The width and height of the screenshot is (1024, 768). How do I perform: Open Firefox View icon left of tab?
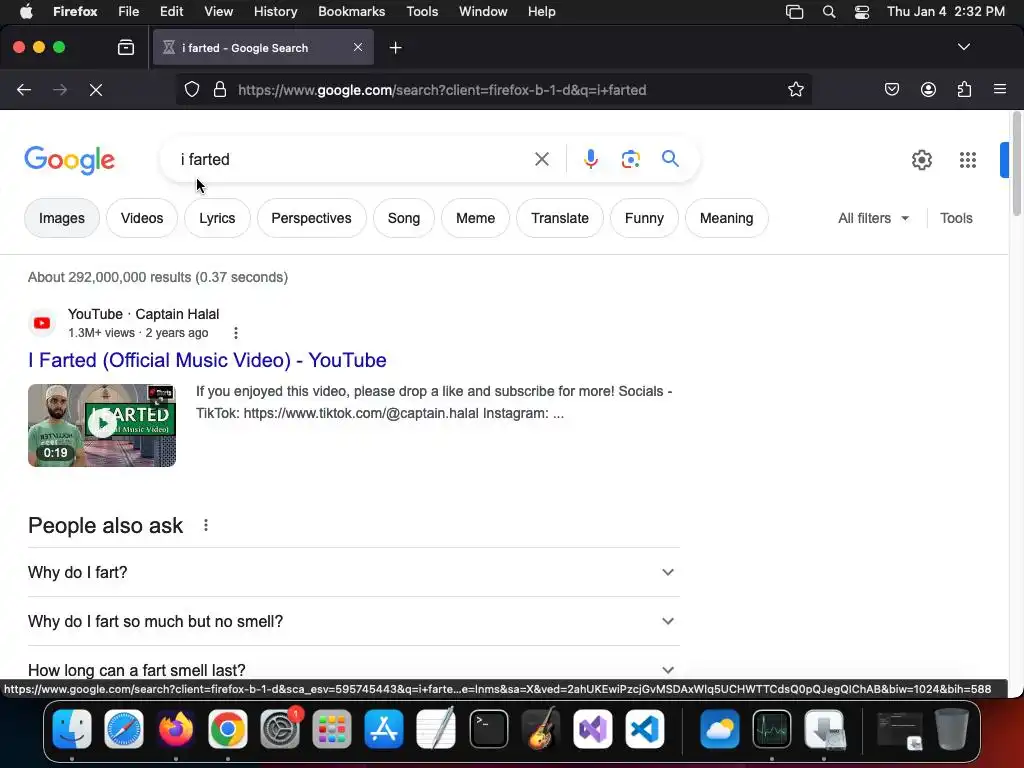click(x=126, y=47)
